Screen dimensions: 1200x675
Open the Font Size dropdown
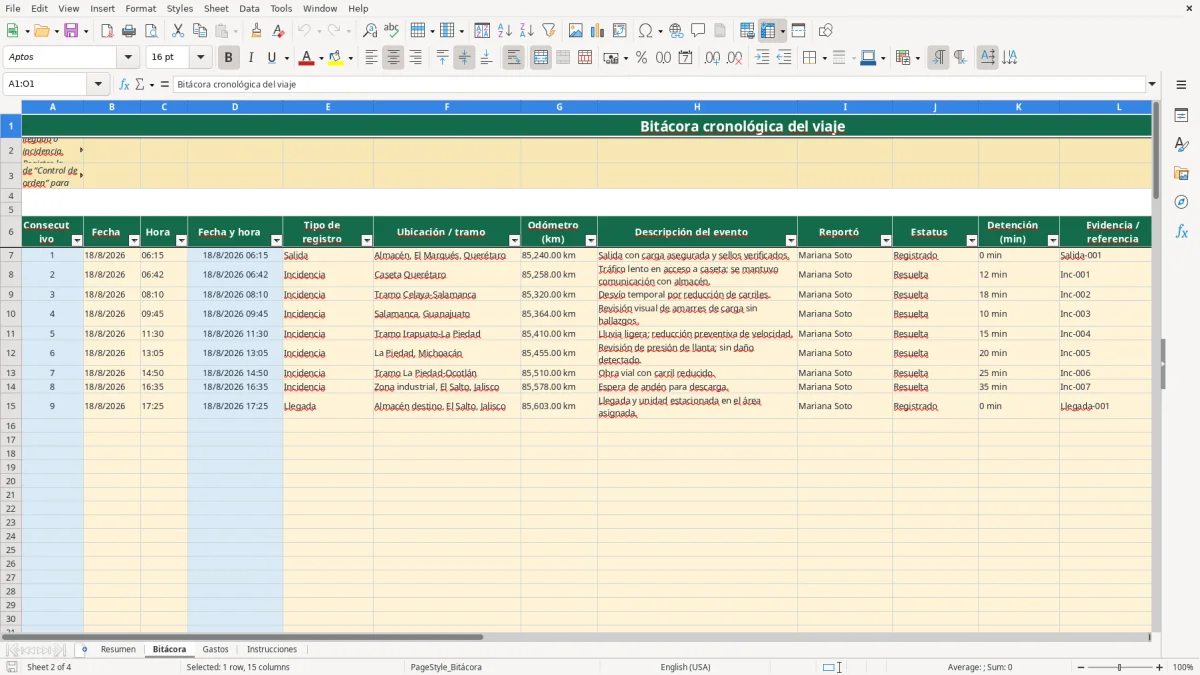200,57
